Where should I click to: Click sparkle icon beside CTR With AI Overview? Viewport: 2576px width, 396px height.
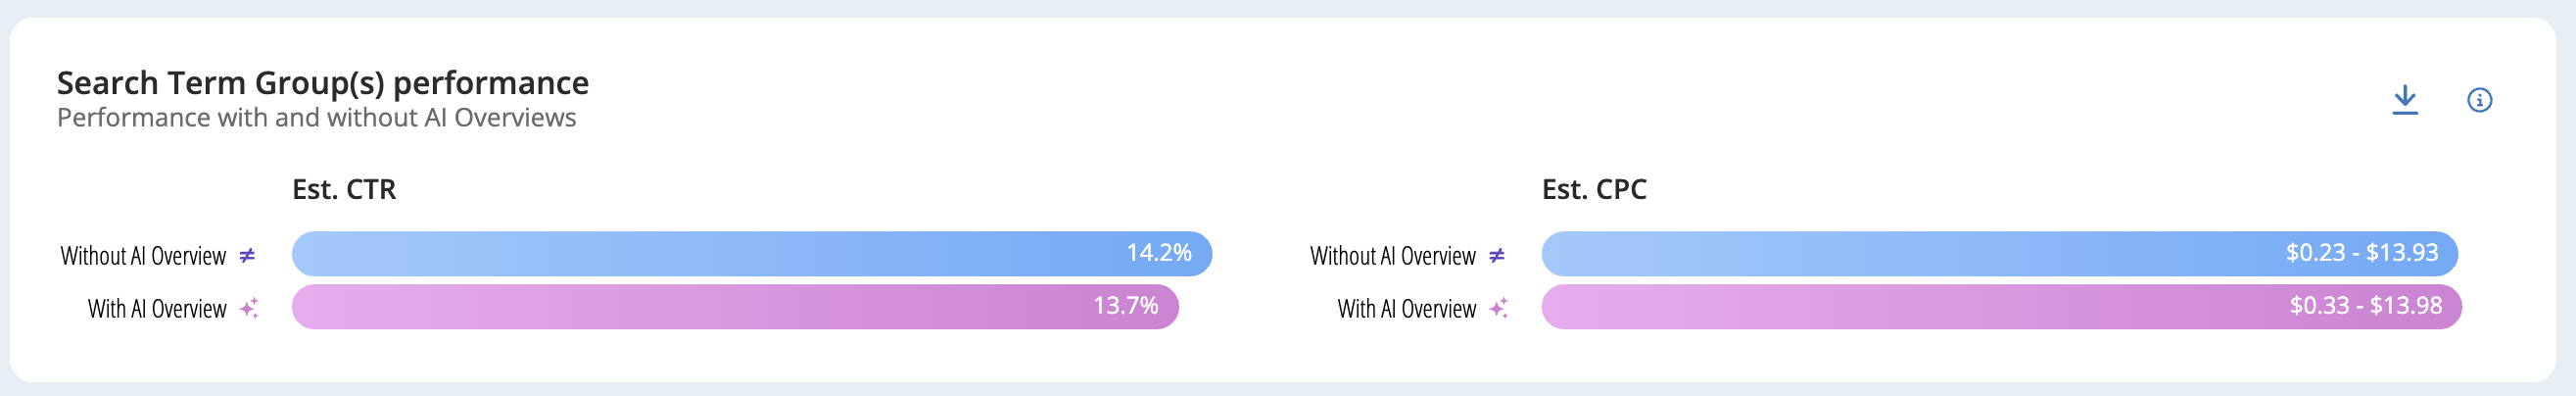pos(249,308)
